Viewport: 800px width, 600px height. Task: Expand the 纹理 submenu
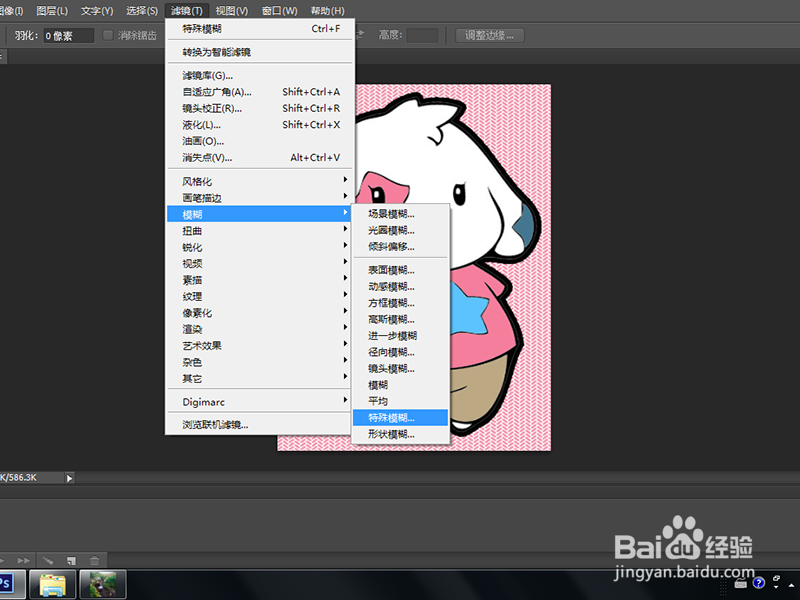pyautogui.click(x=260, y=296)
